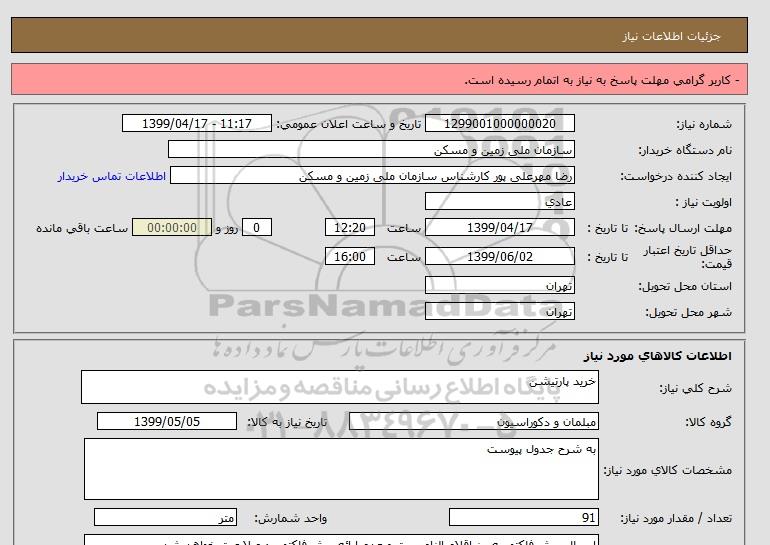This screenshot has height=545, width=770.
Task: Click the اطلاعات کالاهای مورد نیاز section heading
Action: click(x=658, y=355)
